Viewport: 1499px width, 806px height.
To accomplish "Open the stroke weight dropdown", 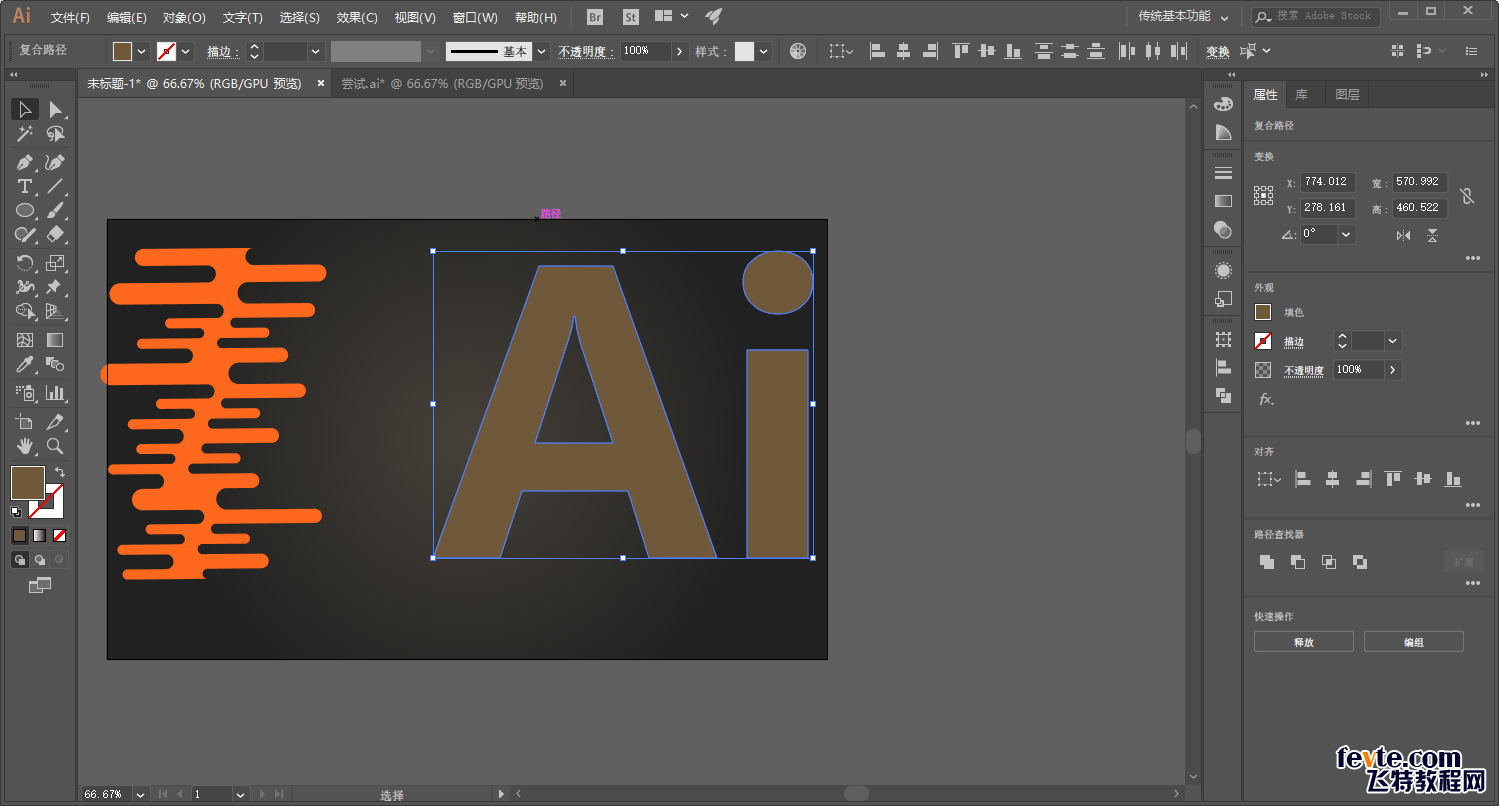I will 316,51.
